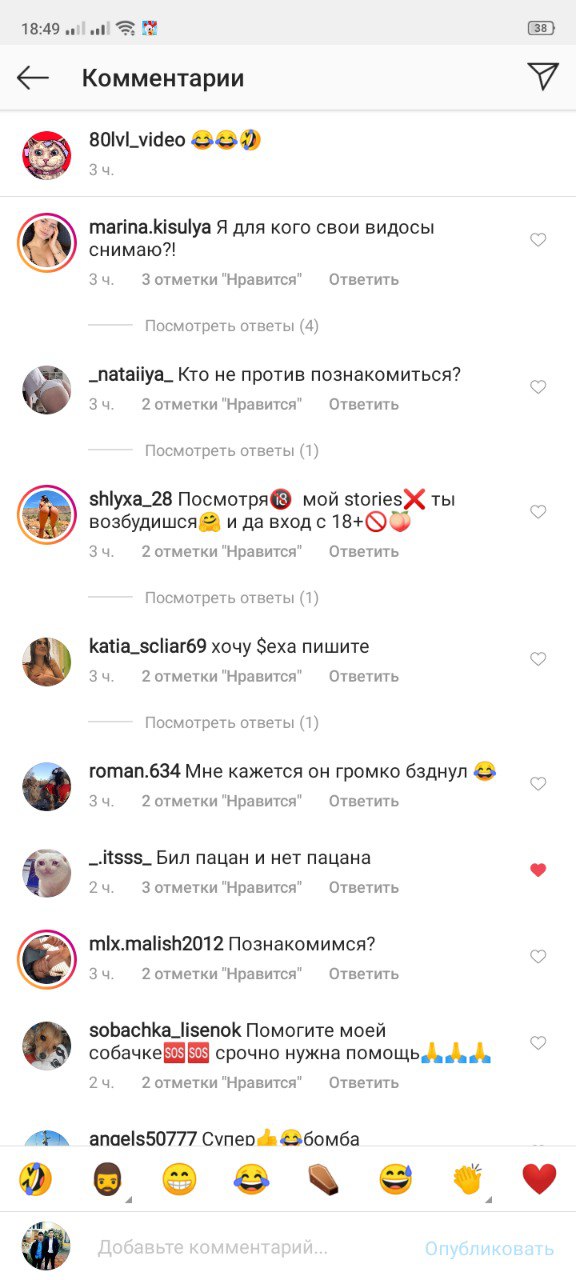Insert the bearded man emoji
Image resolution: width=576 pixels, height=1280 pixels.
point(107,1180)
